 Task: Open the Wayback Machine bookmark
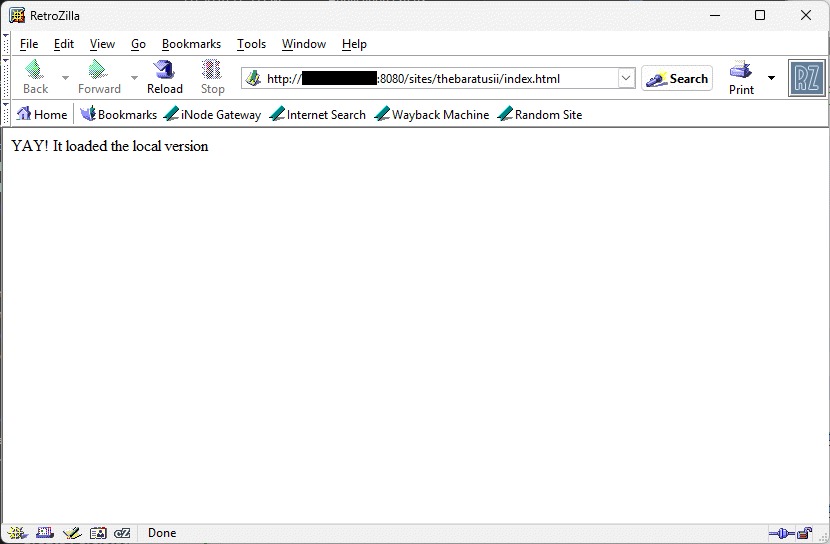(x=432, y=114)
